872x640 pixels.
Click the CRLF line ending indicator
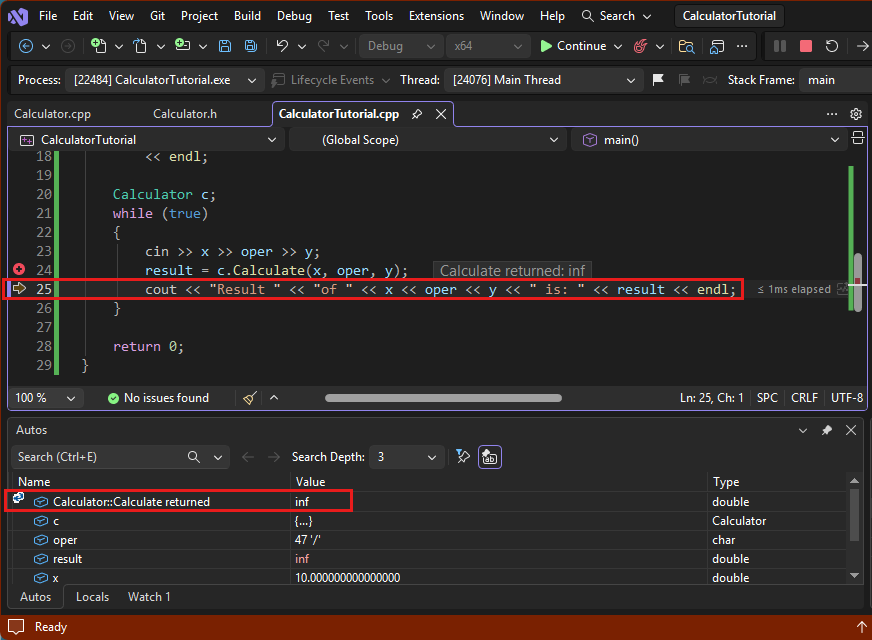804,398
